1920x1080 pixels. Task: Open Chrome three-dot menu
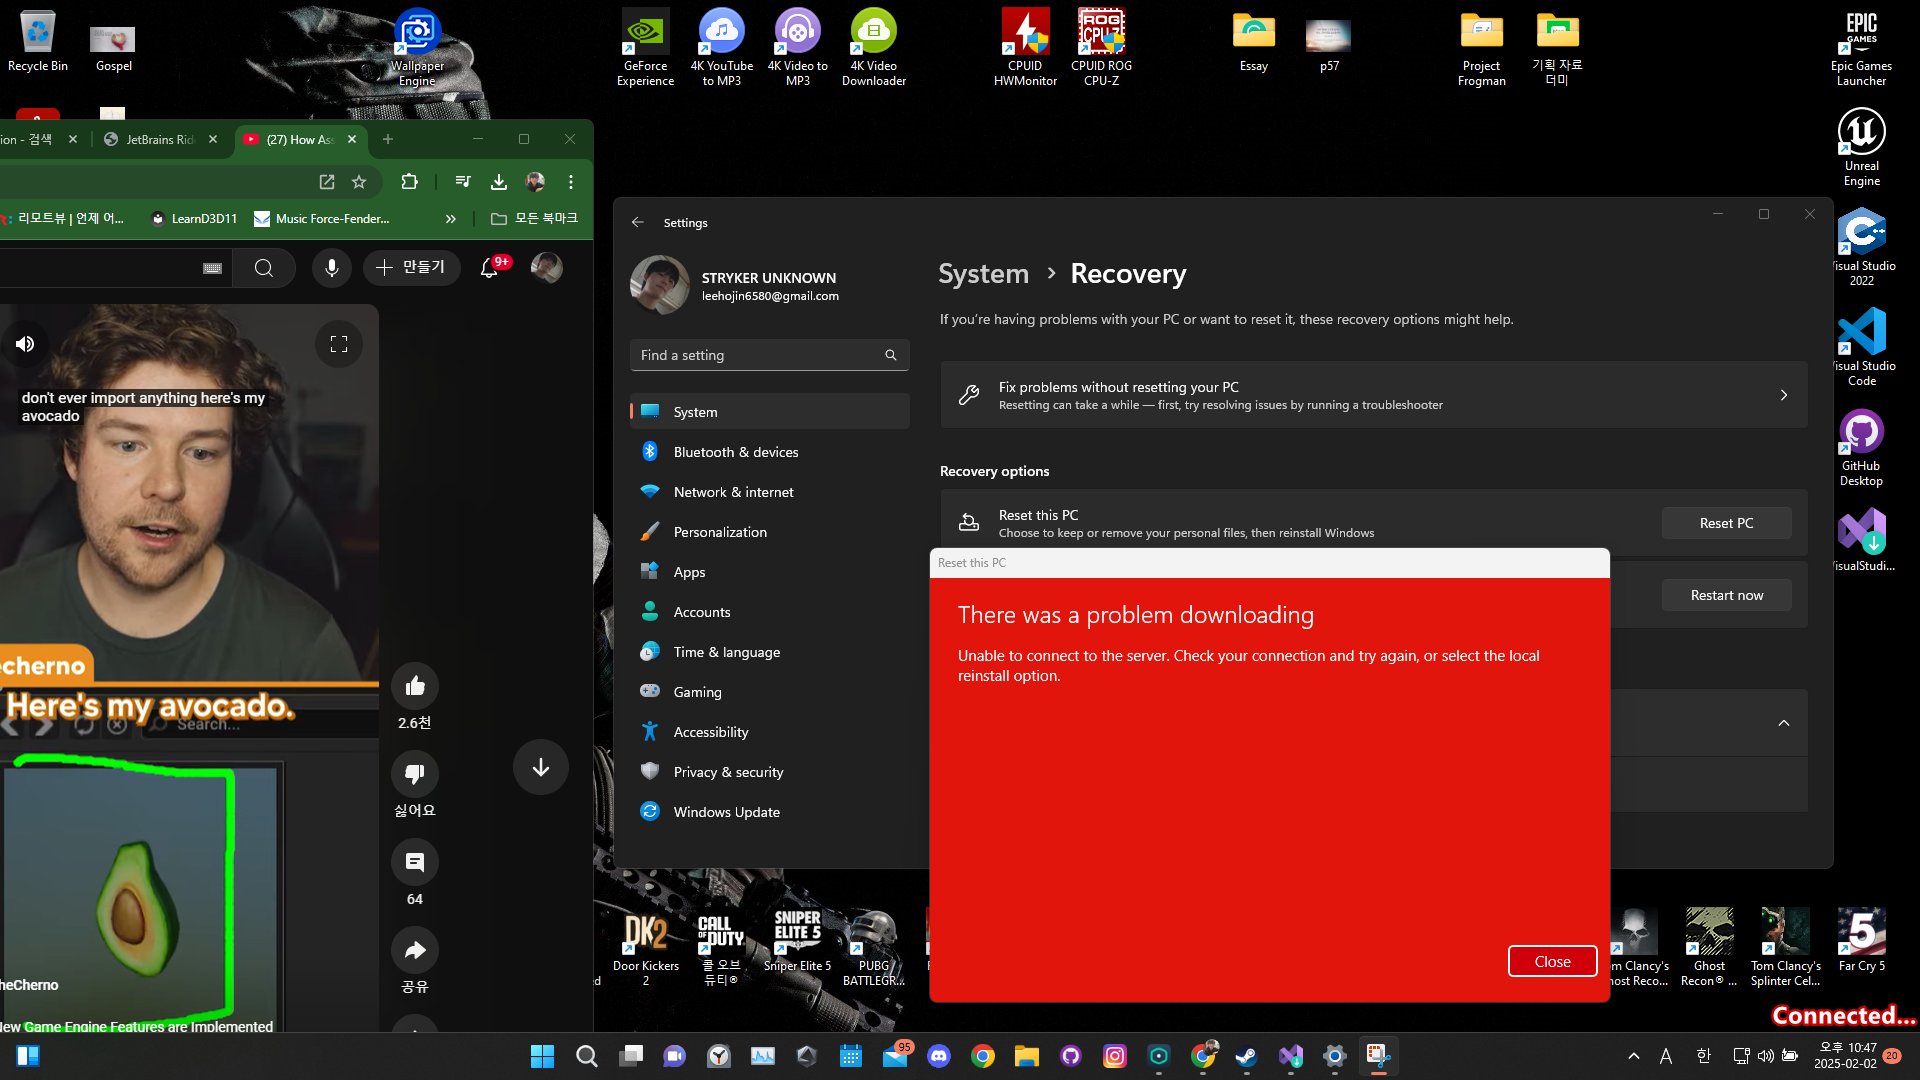571,182
